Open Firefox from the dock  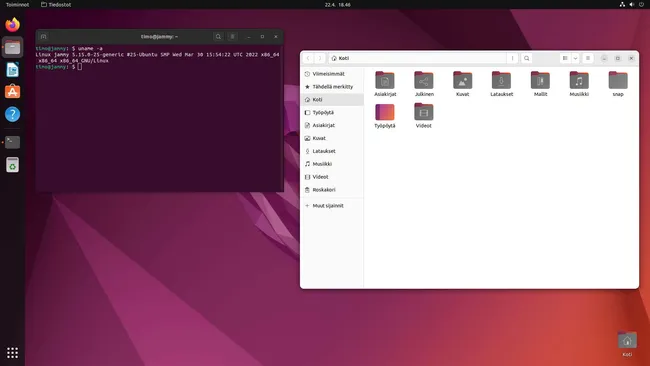[x=12, y=24]
